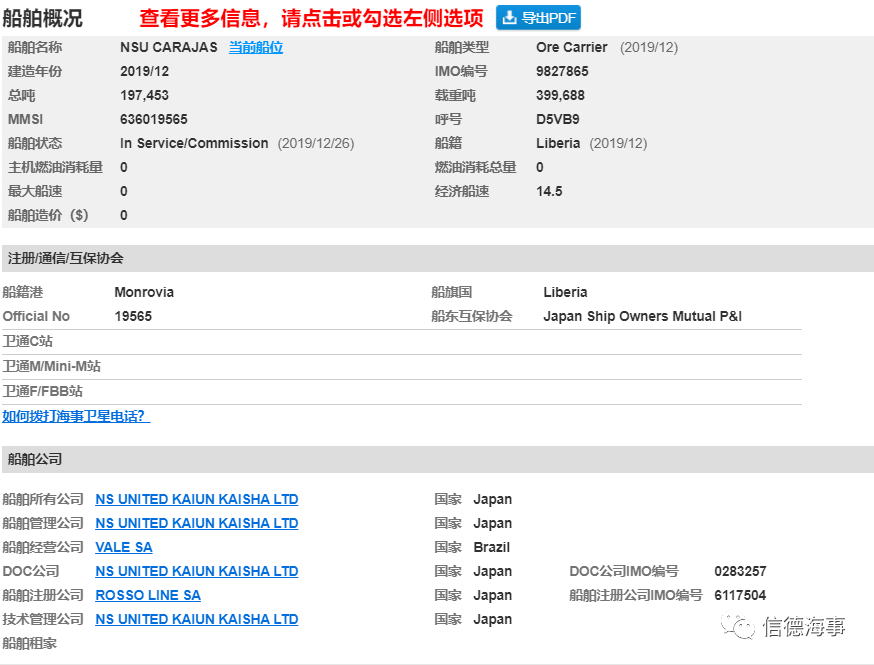Click the 卫通F/FBB站 label
The width and height of the screenshot is (874, 665).
coord(42,391)
